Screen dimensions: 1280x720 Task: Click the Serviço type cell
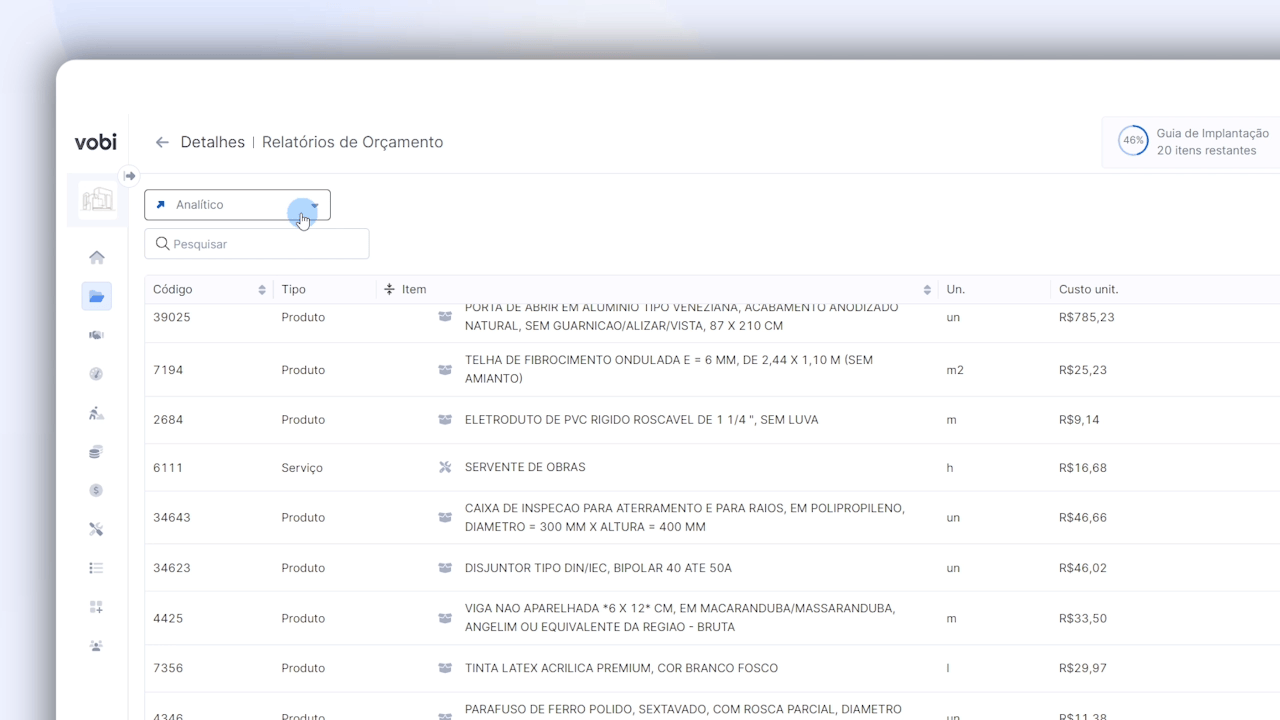[302, 467]
